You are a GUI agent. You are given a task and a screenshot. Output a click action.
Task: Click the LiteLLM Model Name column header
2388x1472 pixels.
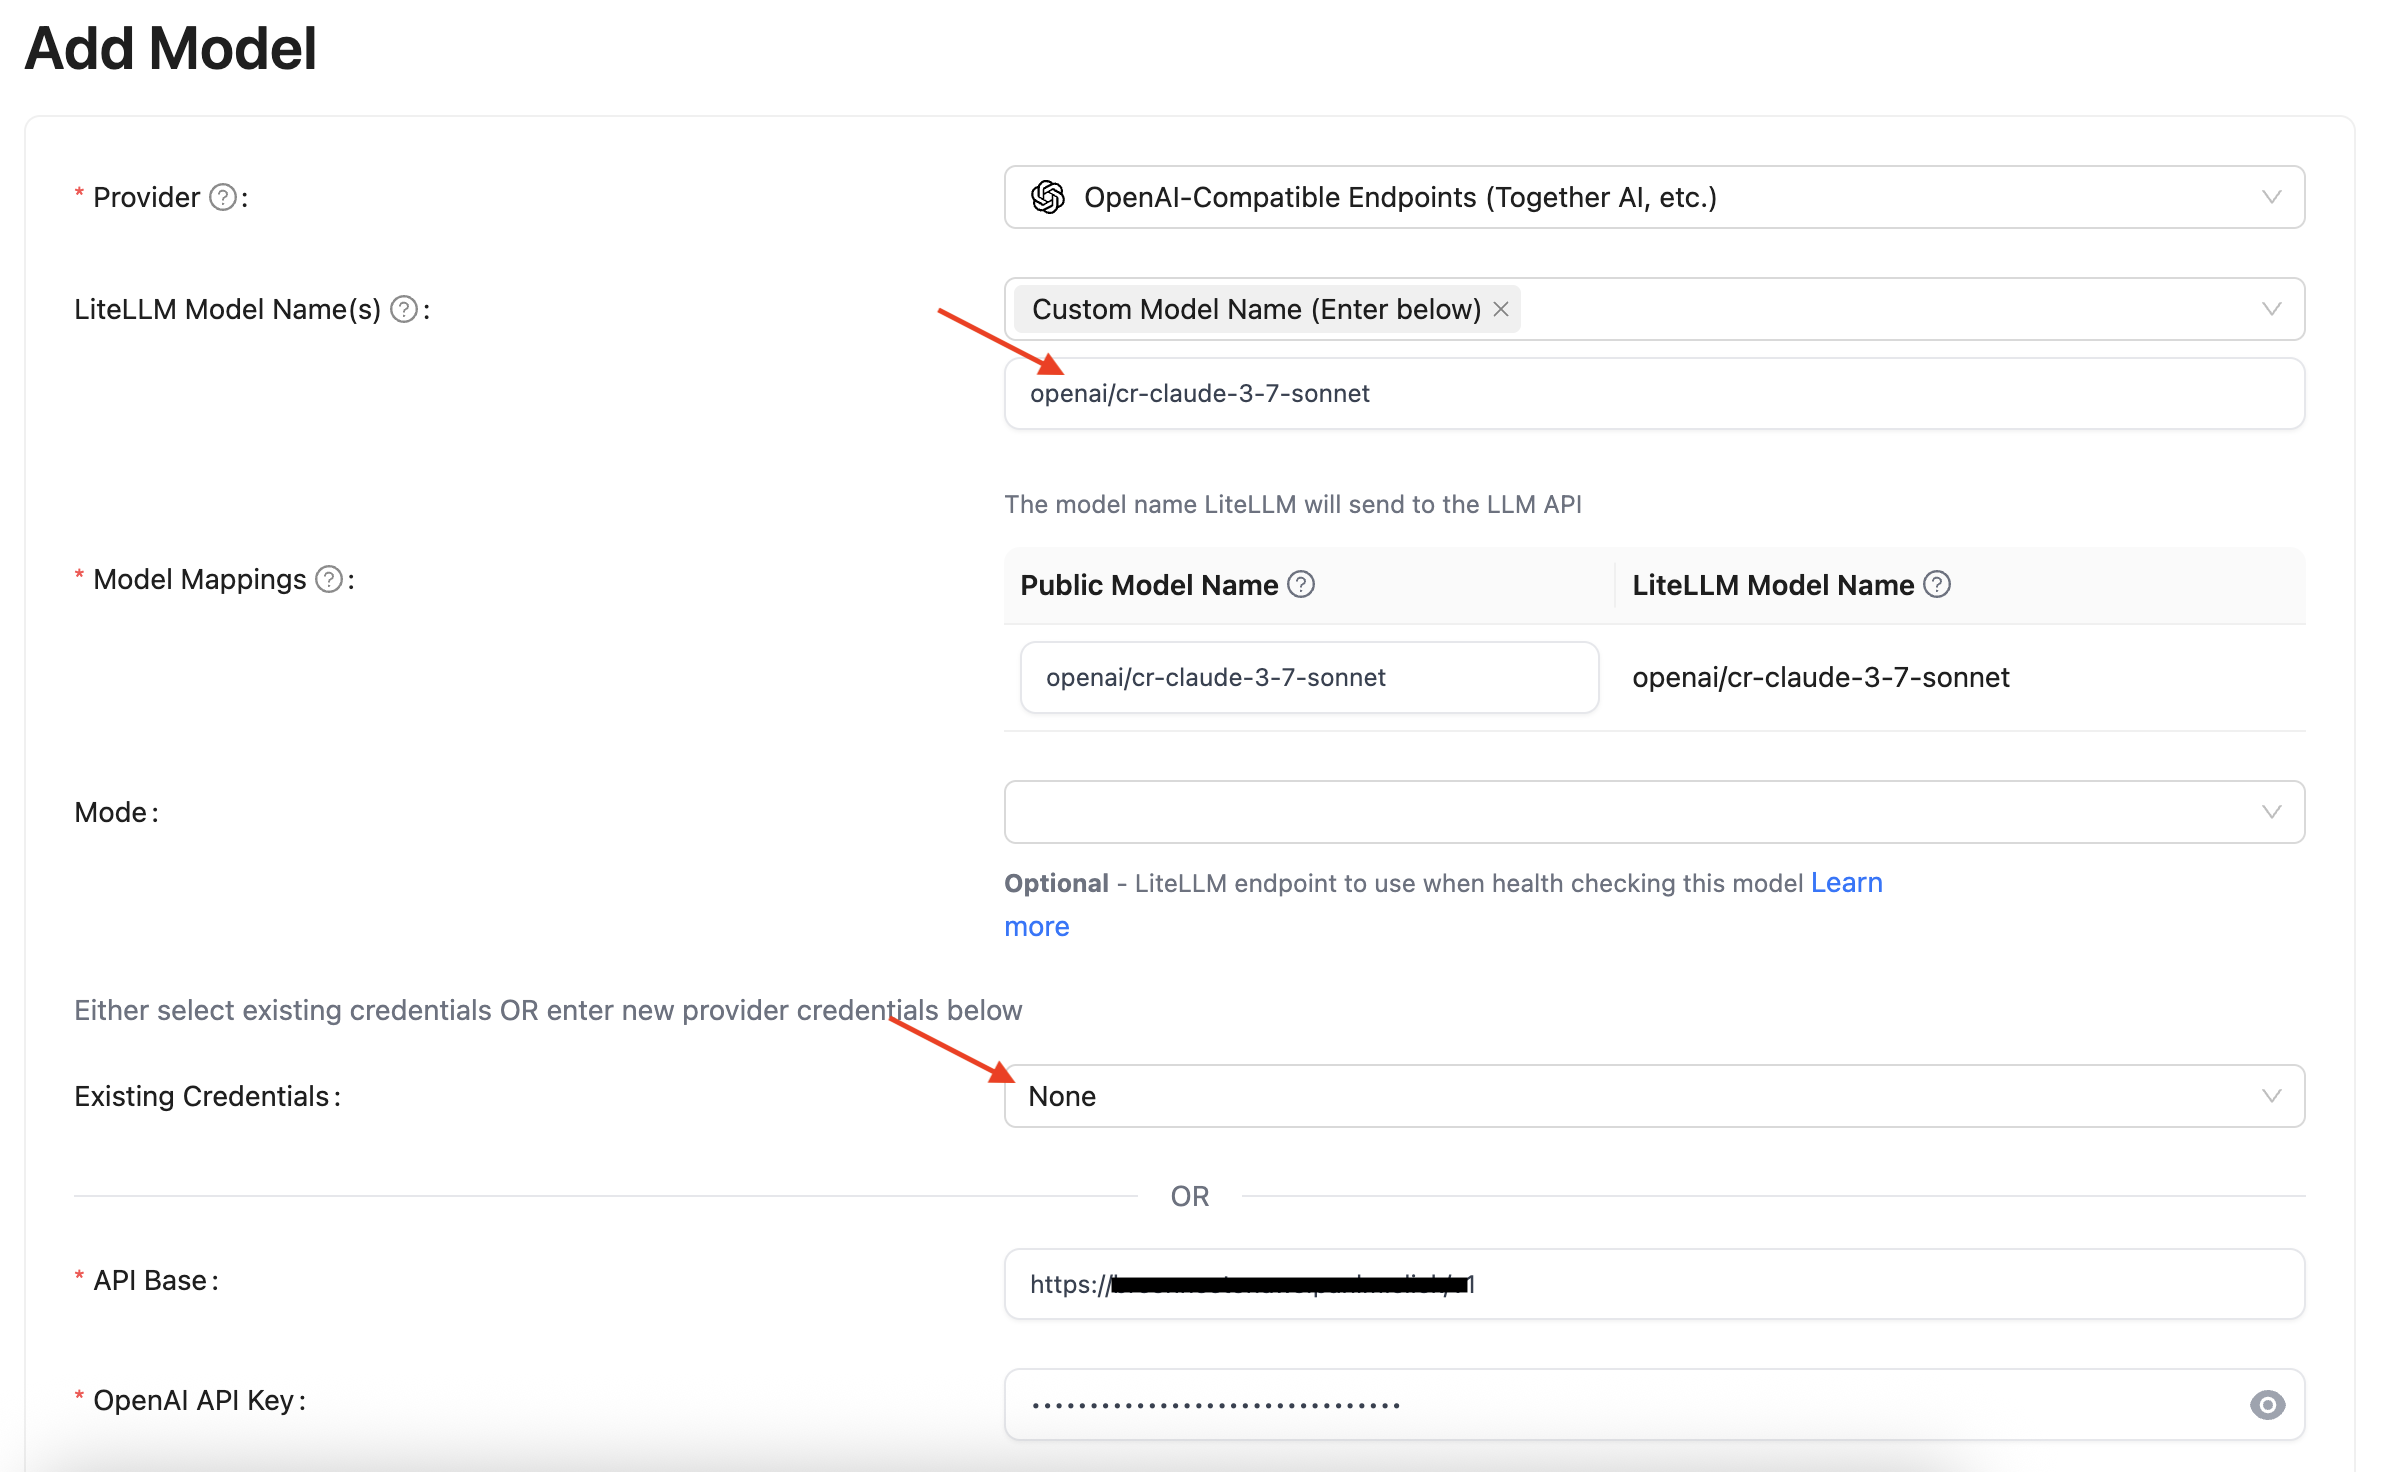[x=1772, y=586]
